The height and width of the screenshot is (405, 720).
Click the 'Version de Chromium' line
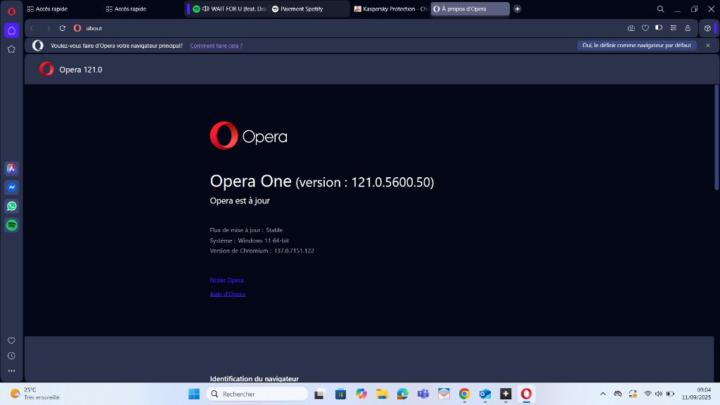pos(262,251)
